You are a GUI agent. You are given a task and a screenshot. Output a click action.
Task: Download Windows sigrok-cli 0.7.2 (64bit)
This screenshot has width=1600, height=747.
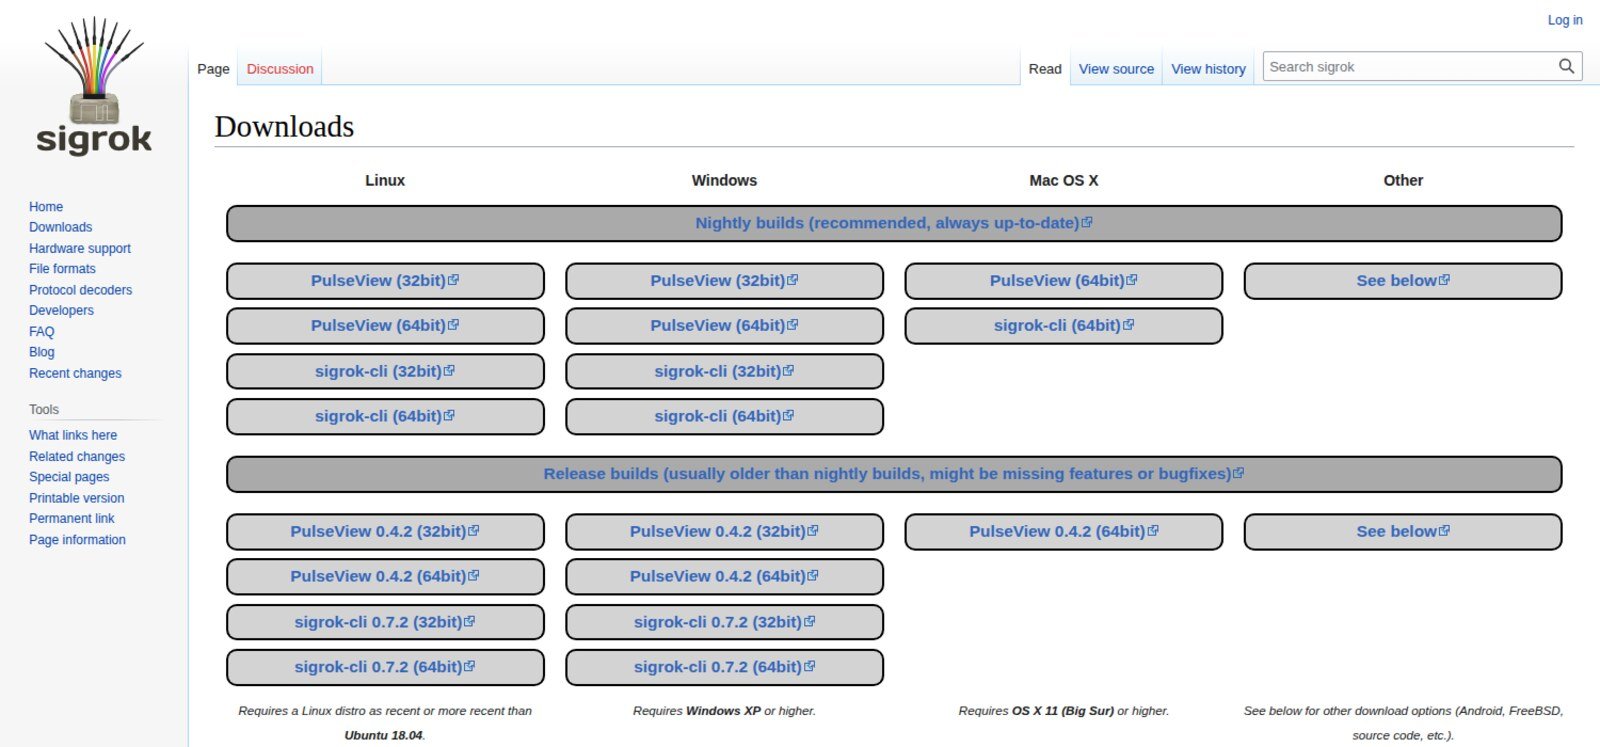pos(724,667)
